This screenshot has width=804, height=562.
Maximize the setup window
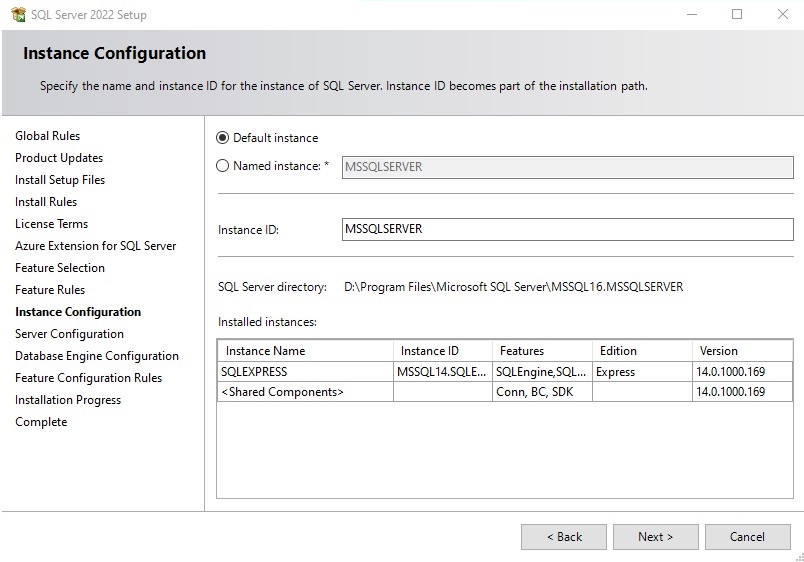pyautogui.click(x=737, y=15)
